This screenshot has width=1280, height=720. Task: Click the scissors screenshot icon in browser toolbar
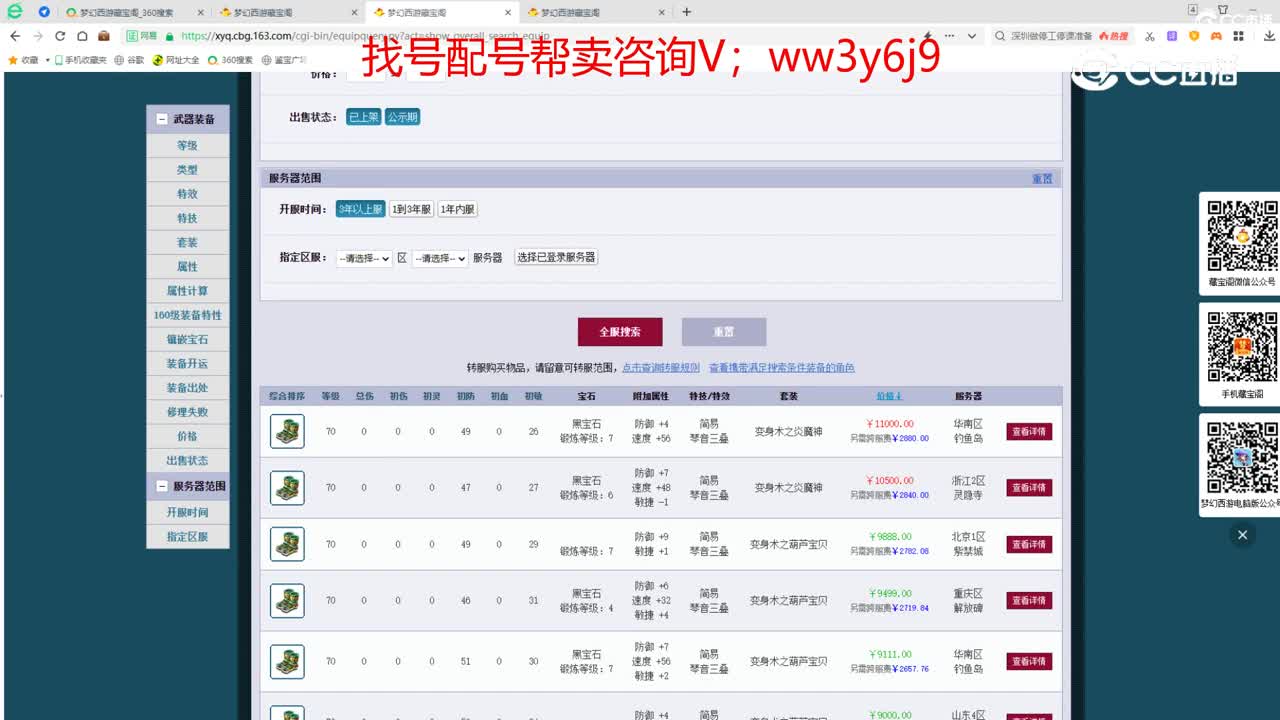tap(1149, 36)
